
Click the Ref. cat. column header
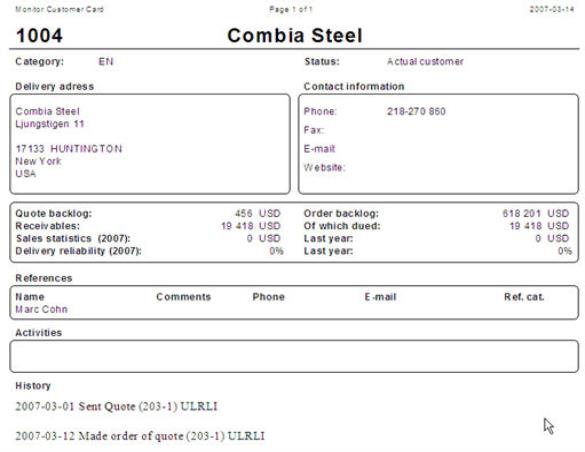point(524,297)
